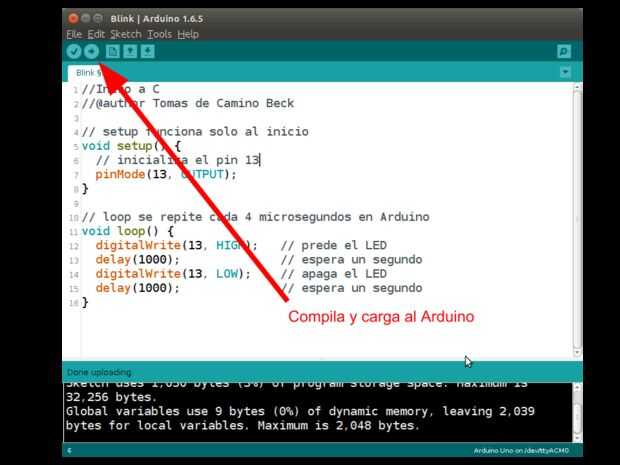The height and width of the screenshot is (465, 620).
Task: Save the sketch using Save icon
Action: pyautogui.click(x=148, y=51)
